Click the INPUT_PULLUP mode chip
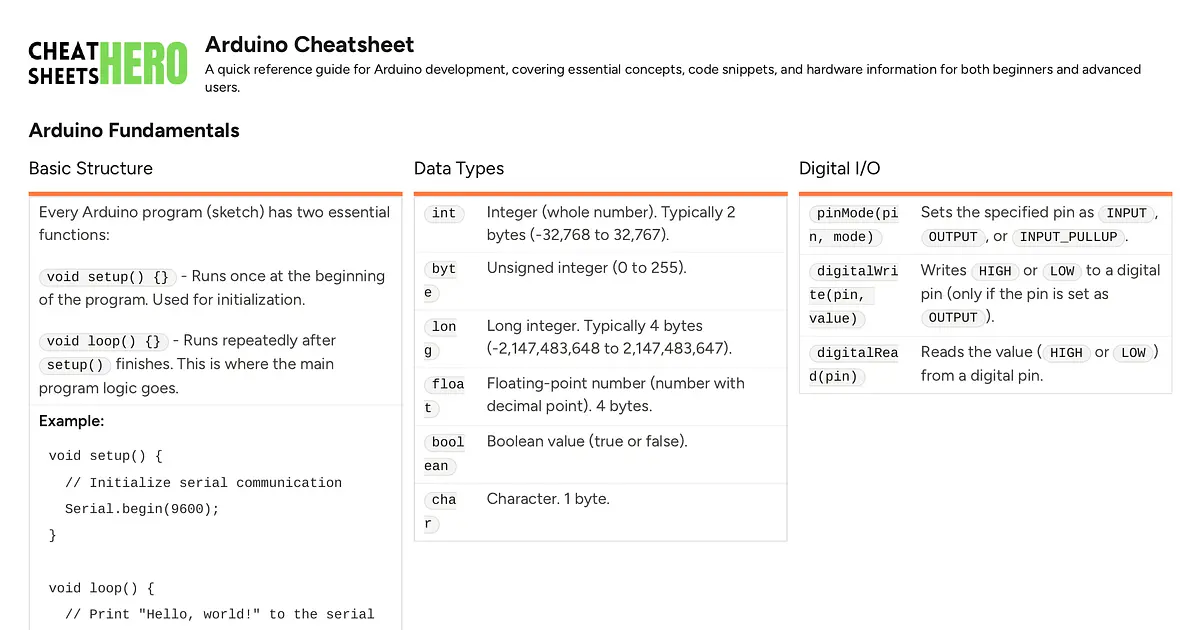The width and height of the screenshot is (1200, 630). click(x=1068, y=237)
